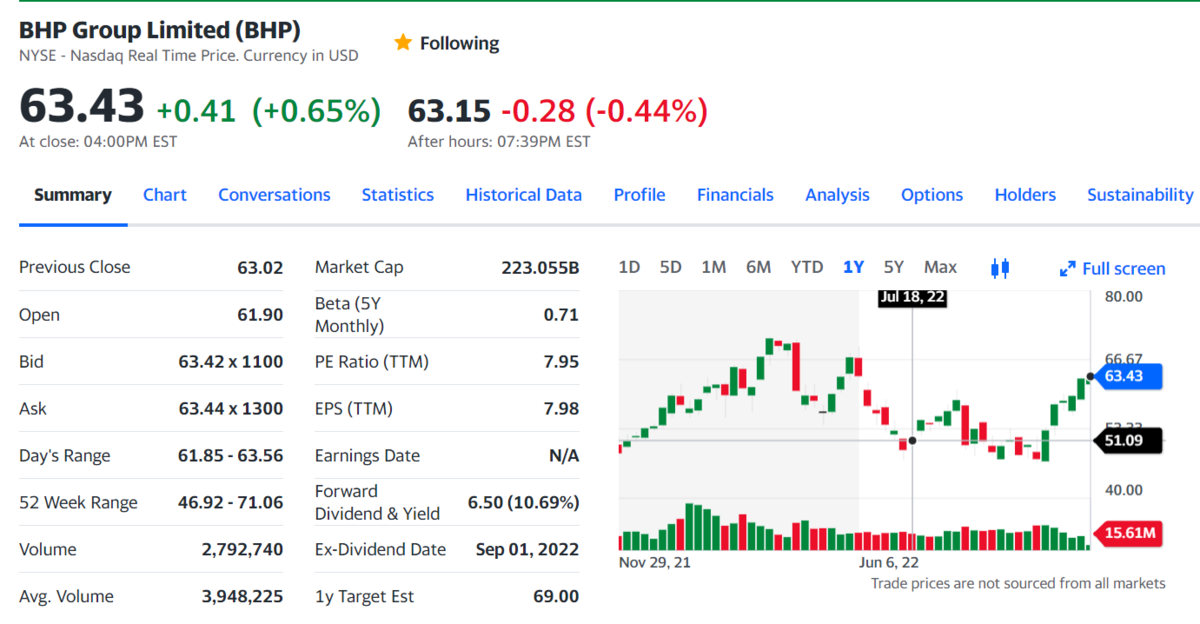Select the Max chart range
The image size is (1200, 624).
(x=940, y=267)
